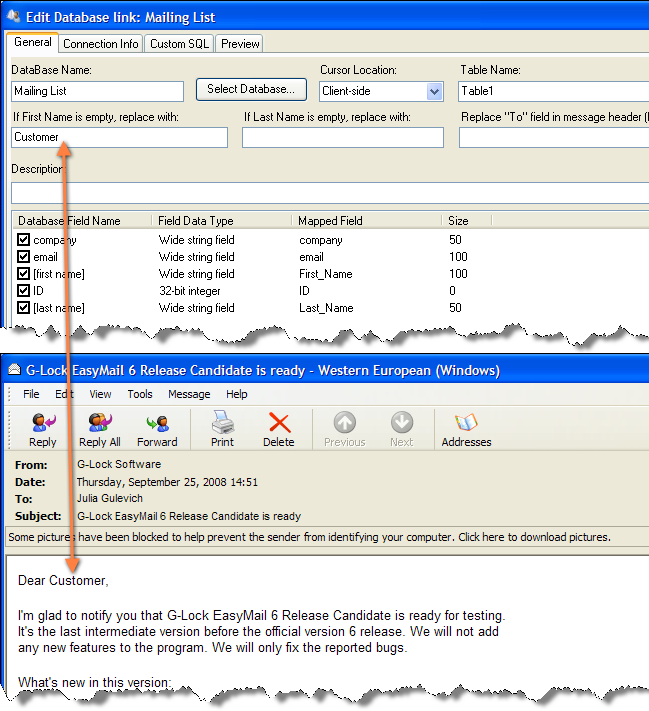Open the Edit menu in mail window

point(64,394)
